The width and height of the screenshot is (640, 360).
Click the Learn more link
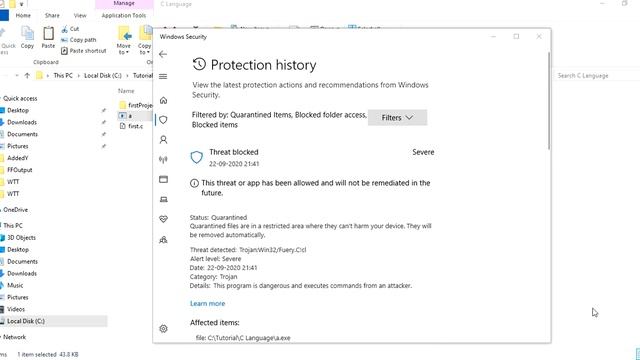(207, 304)
